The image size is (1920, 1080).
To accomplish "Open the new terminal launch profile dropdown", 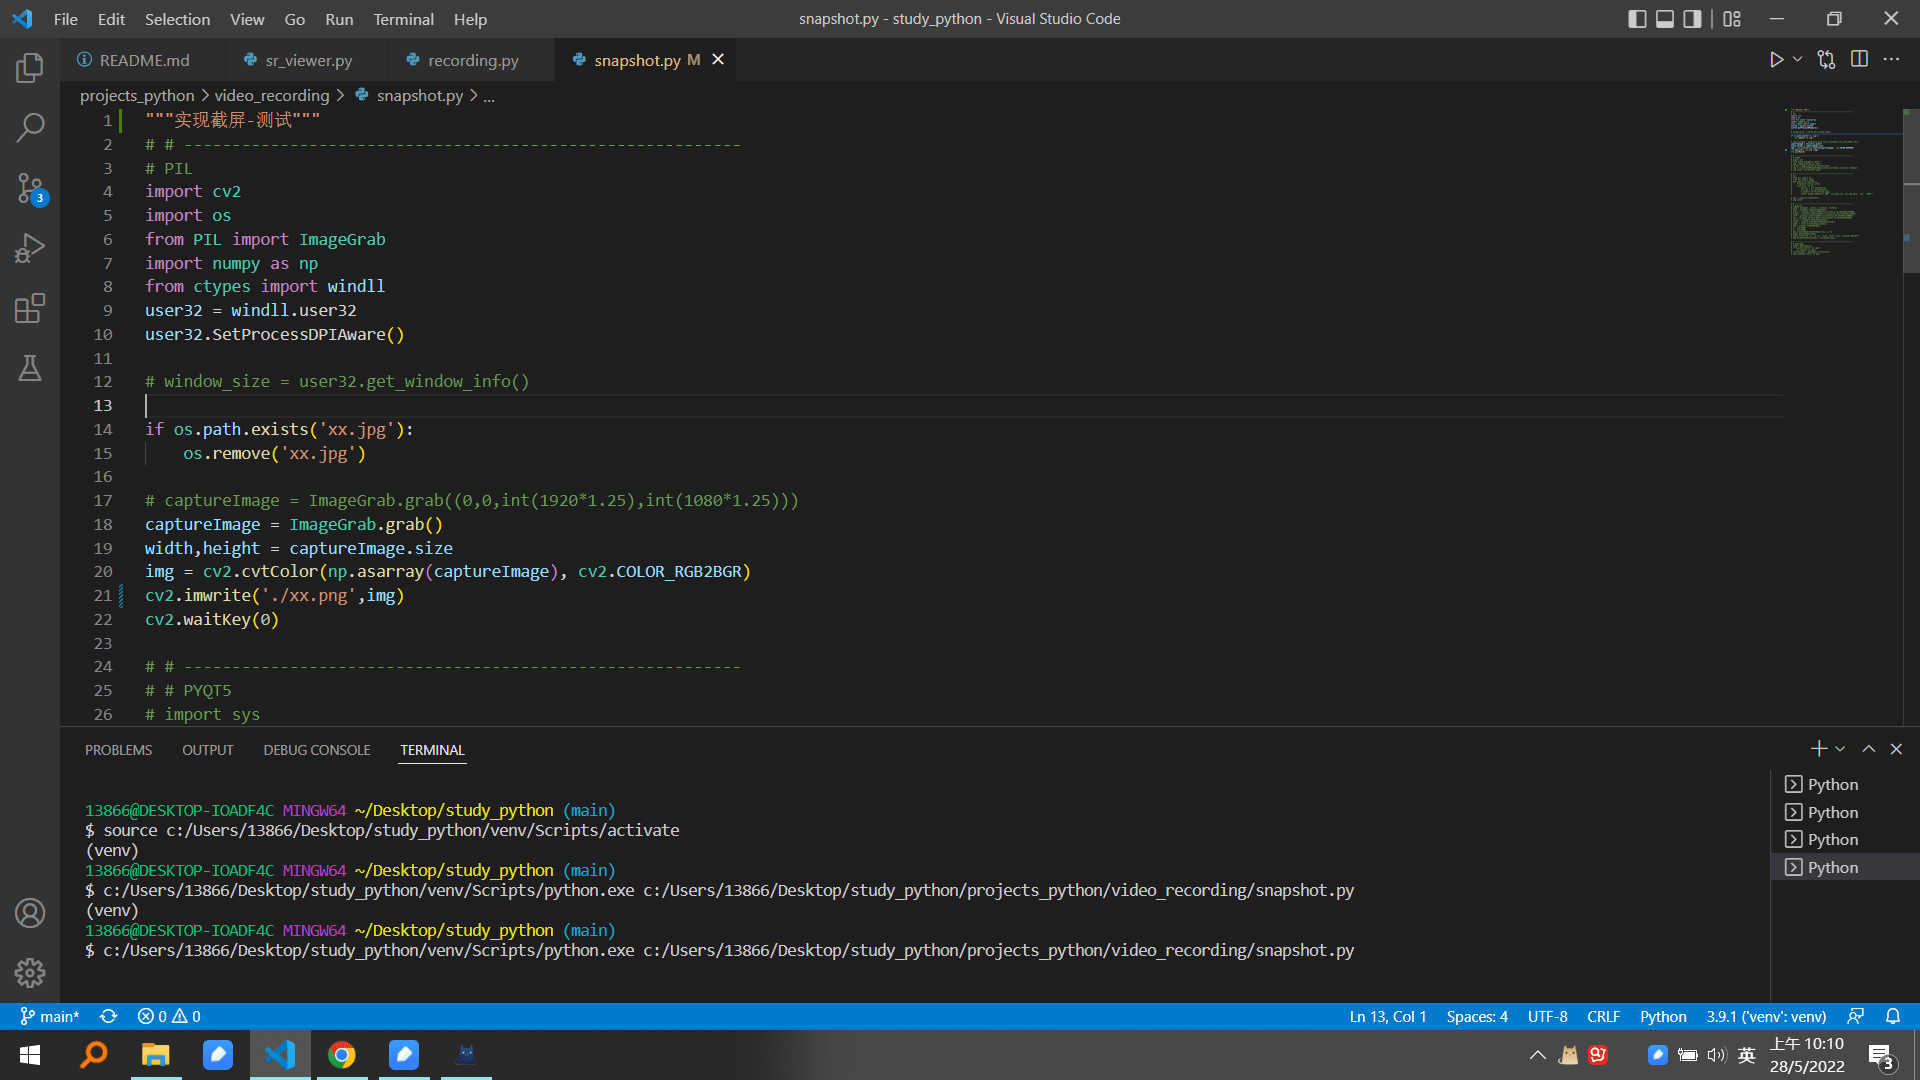I will tap(1840, 749).
